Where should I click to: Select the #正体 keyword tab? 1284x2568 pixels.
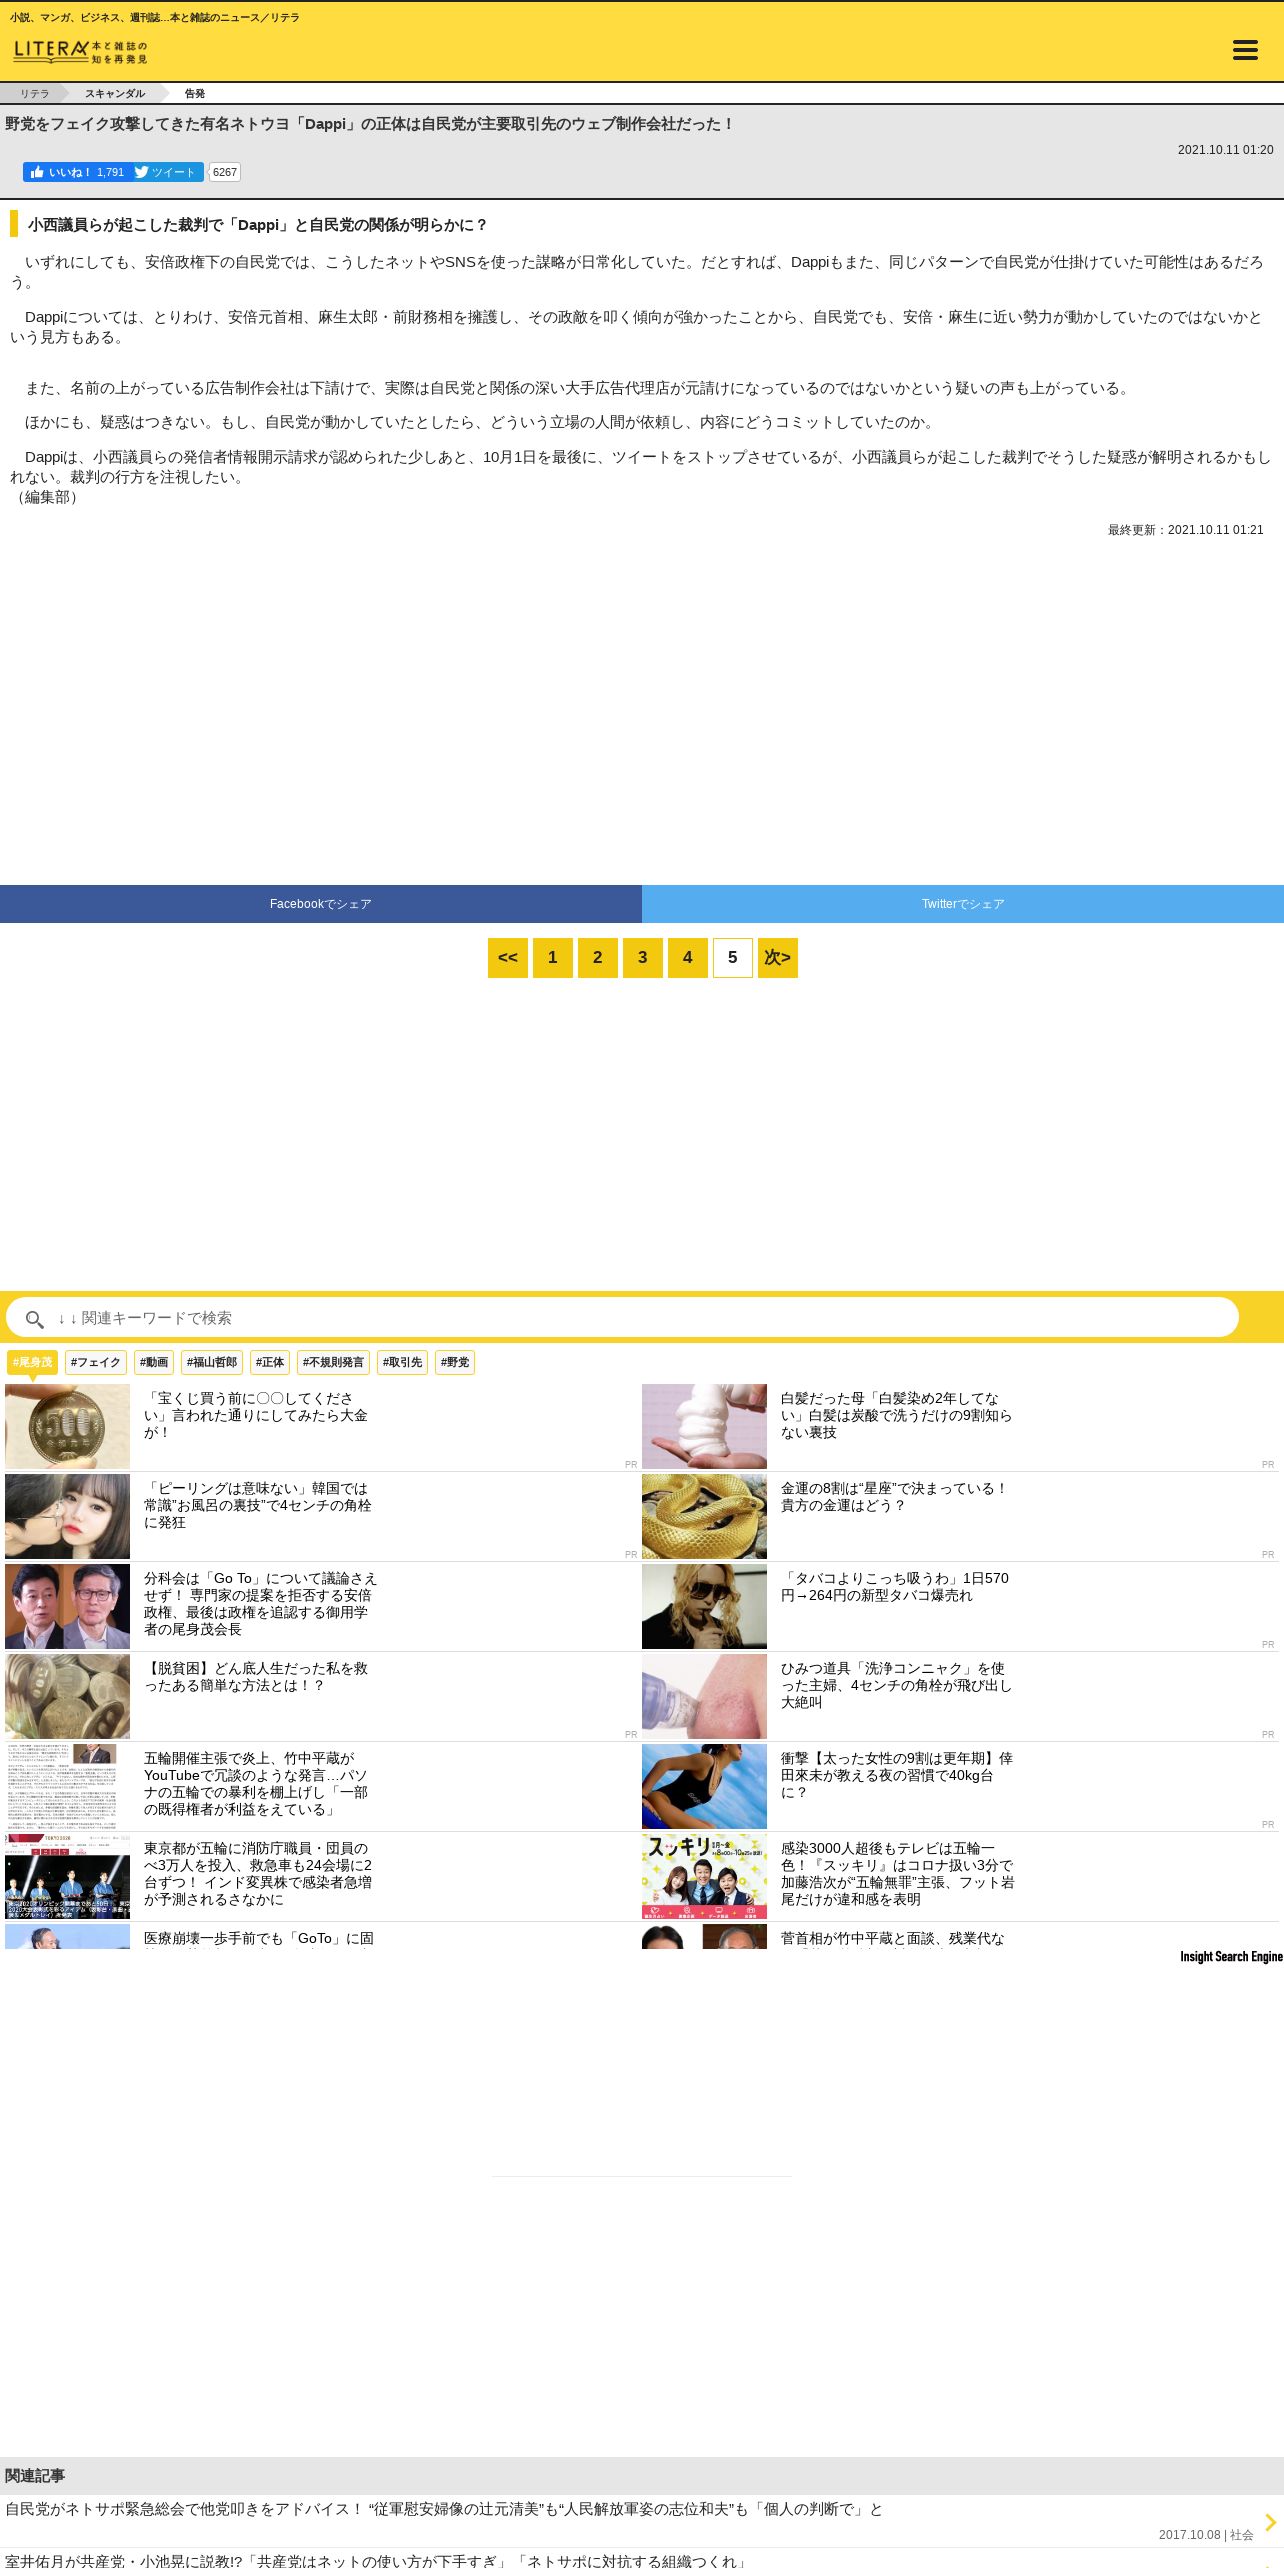pos(270,1362)
